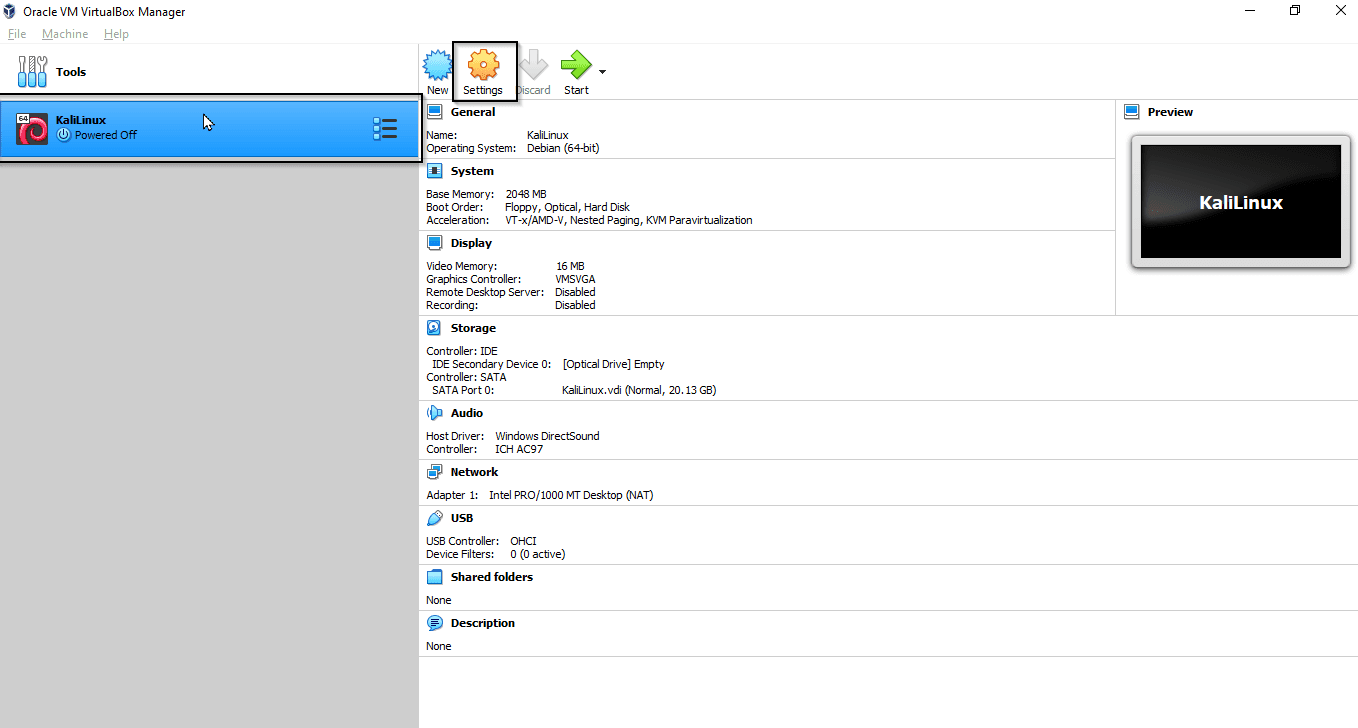The image size is (1358, 728).
Task: Click the Preview panel heading
Action: pos(1170,112)
